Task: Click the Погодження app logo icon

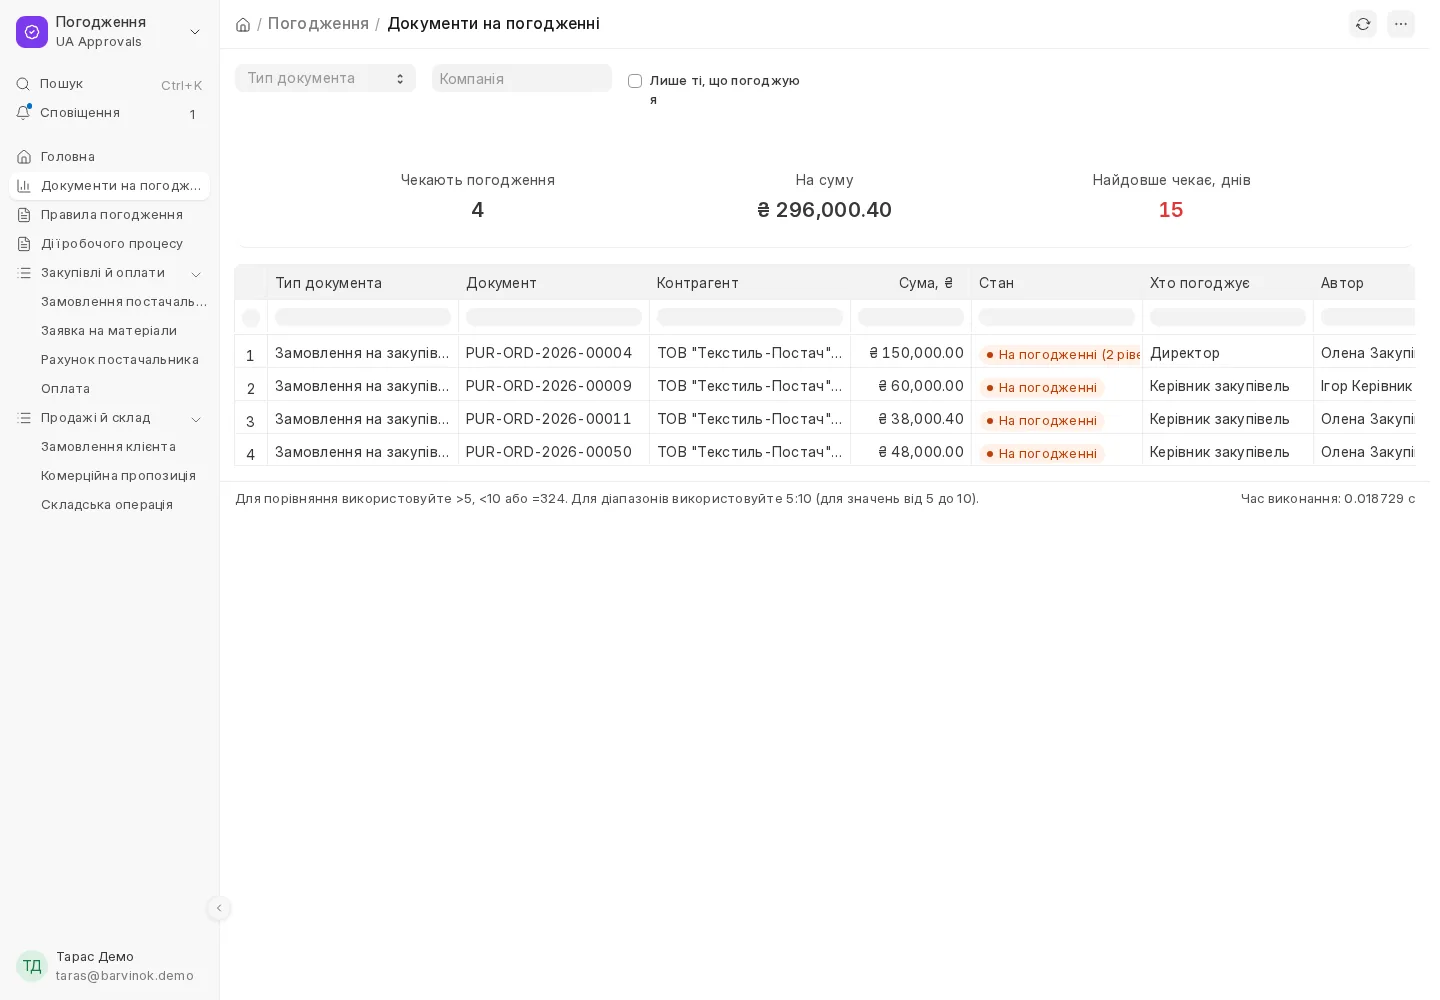Action: pyautogui.click(x=32, y=32)
